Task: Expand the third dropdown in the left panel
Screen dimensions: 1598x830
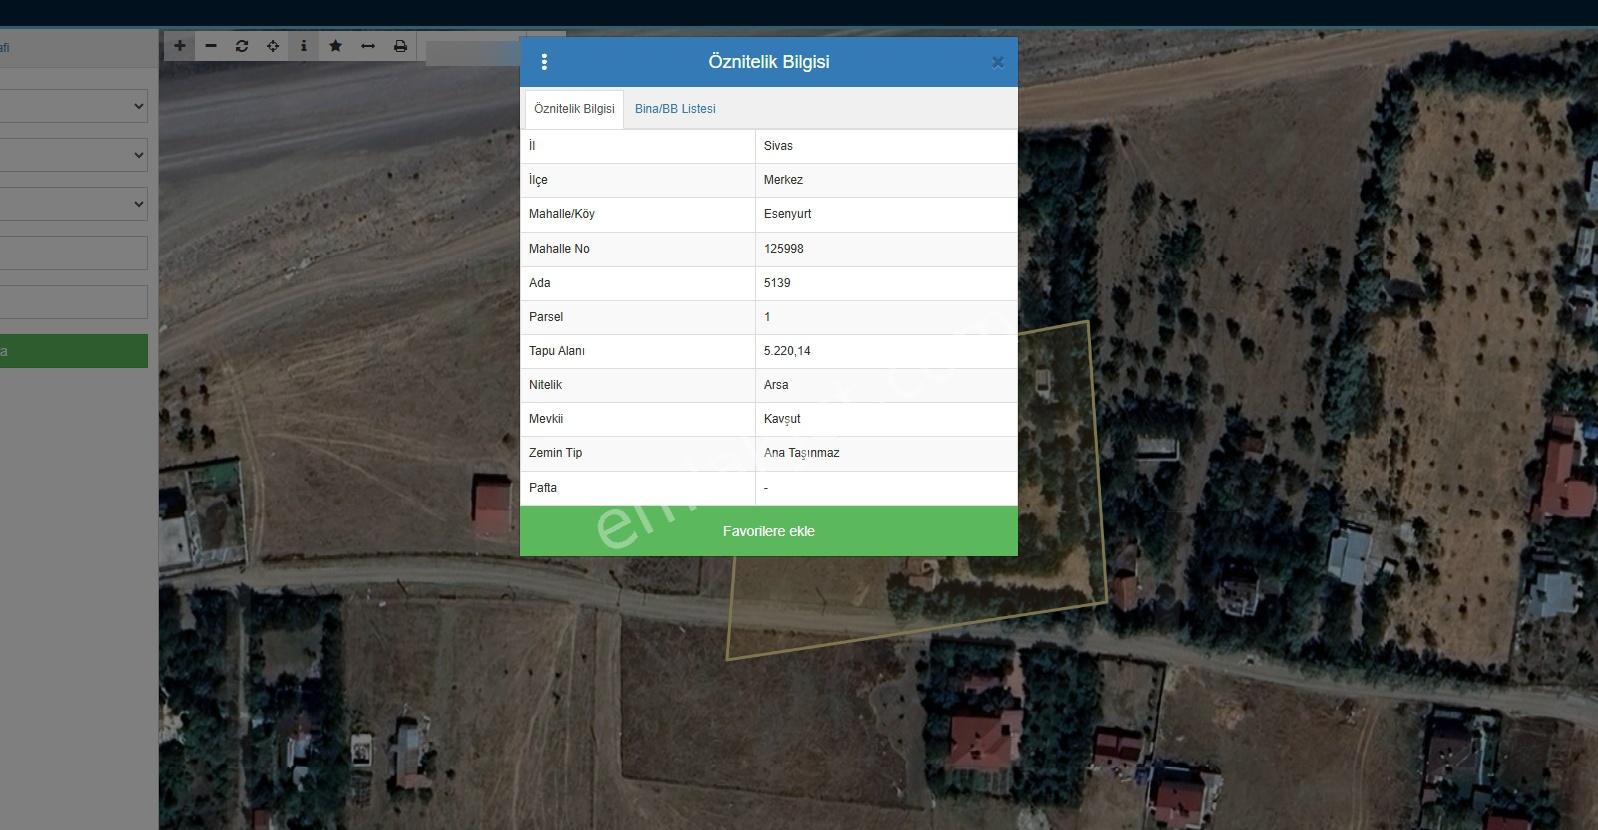Action: (74, 204)
